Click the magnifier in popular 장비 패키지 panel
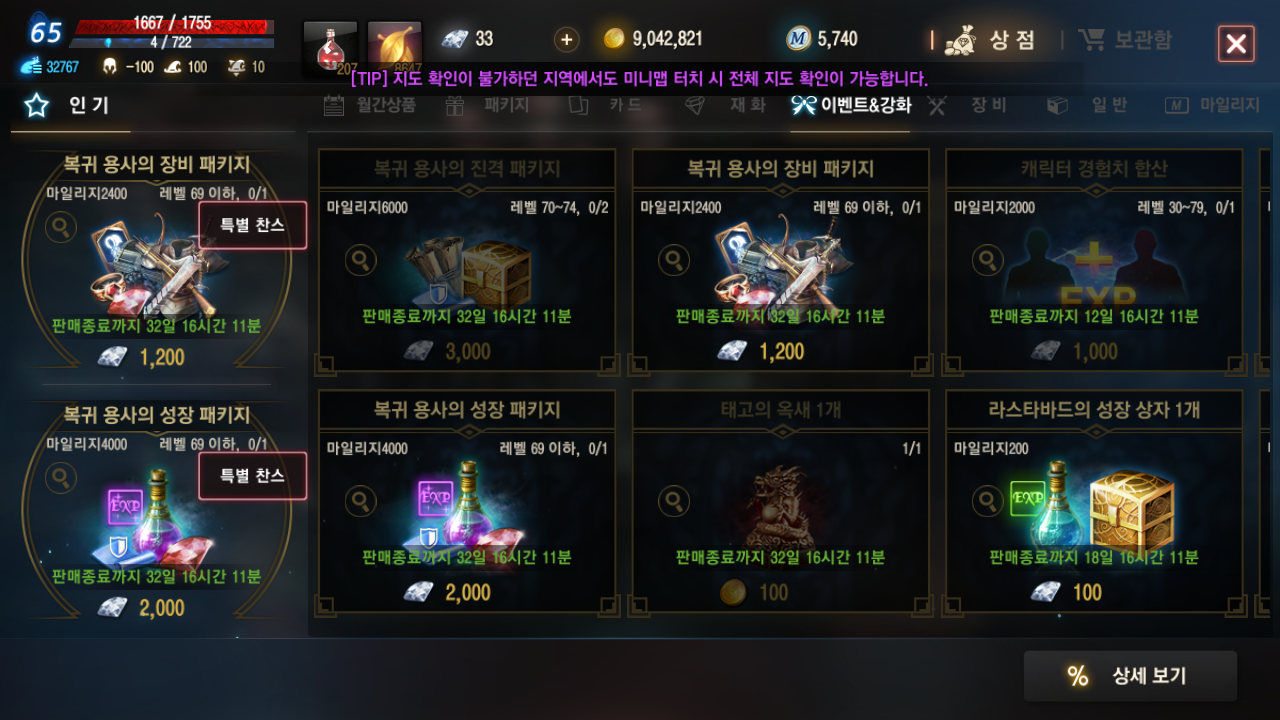This screenshot has width=1280, height=720. pos(61,228)
